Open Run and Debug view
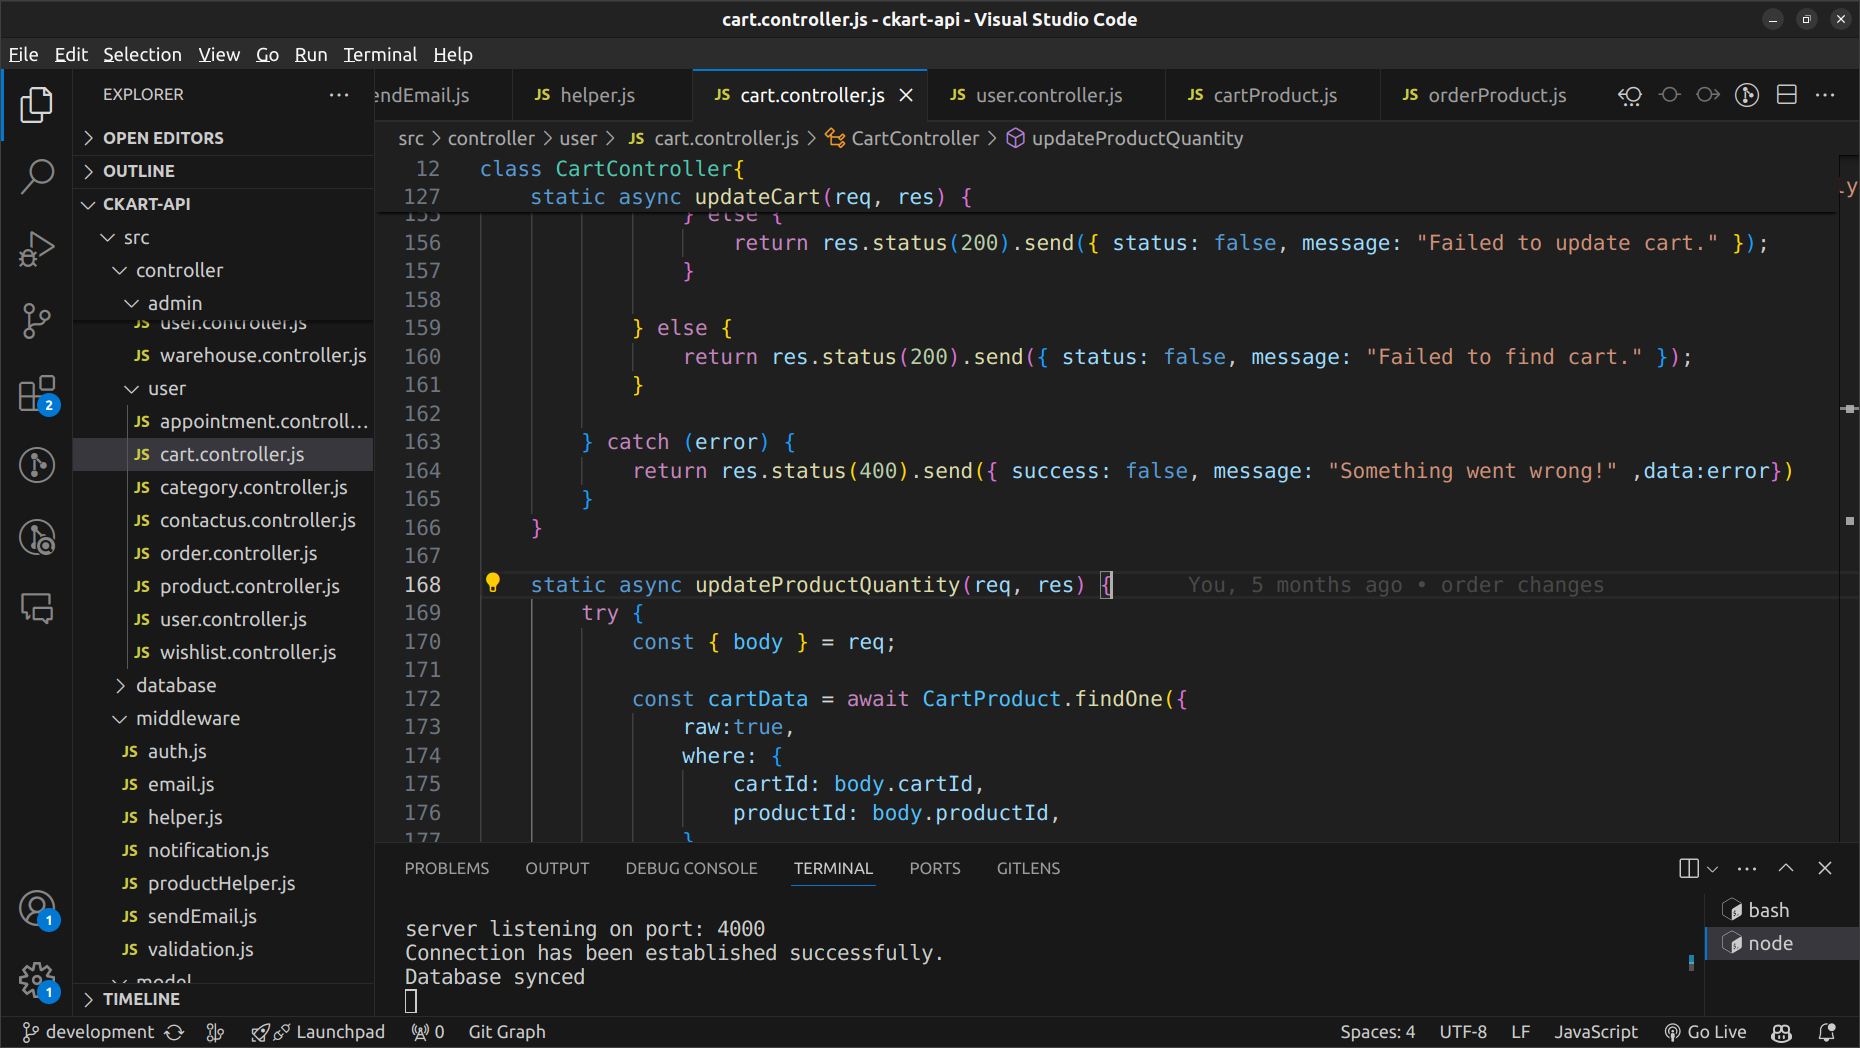This screenshot has width=1860, height=1048. tap(37, 249)
